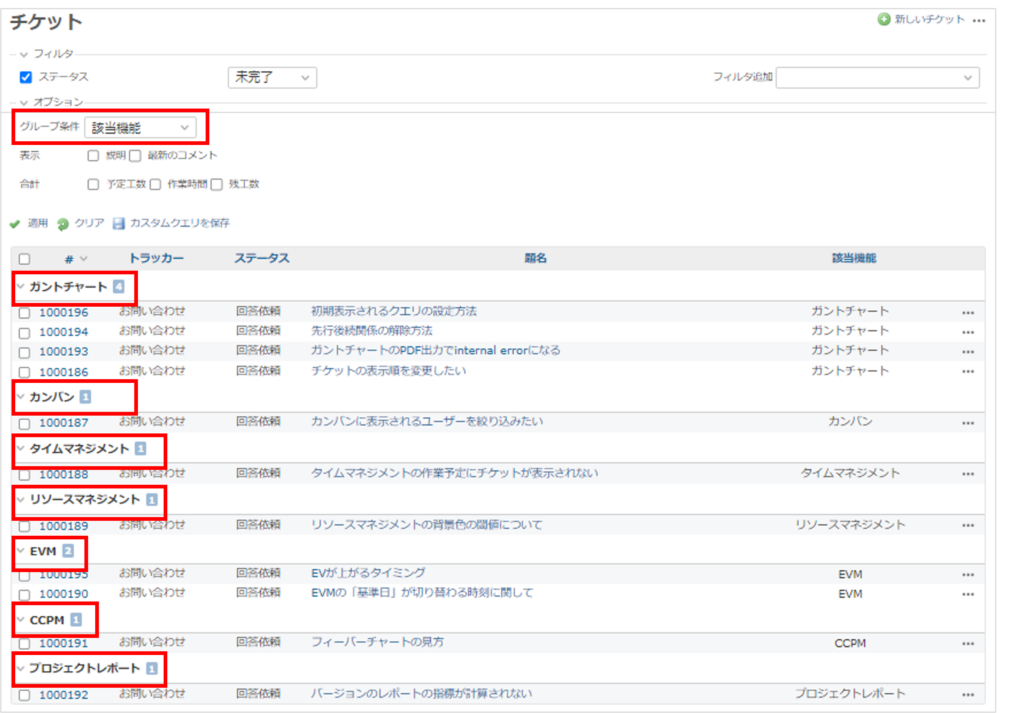Open the 未完了 status dropdown

[272, 77]
